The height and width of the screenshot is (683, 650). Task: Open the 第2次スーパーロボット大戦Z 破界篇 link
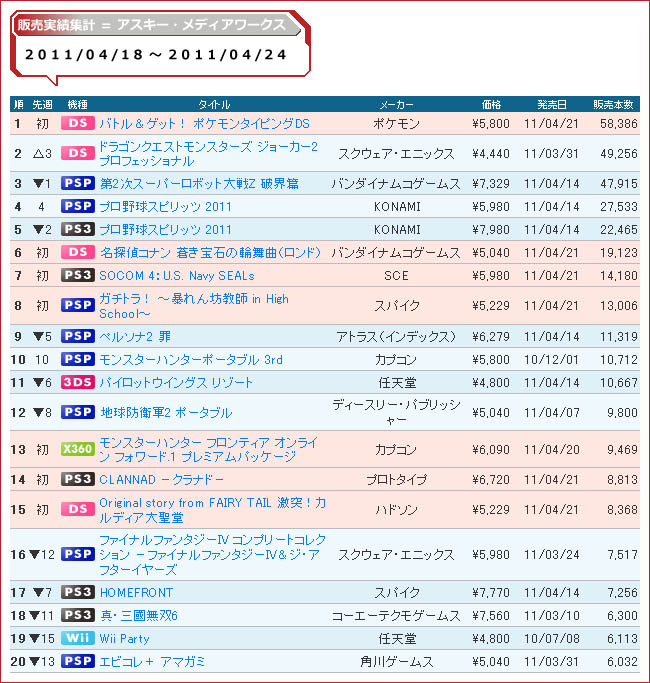pyautogui.click(x=199, y=183)
